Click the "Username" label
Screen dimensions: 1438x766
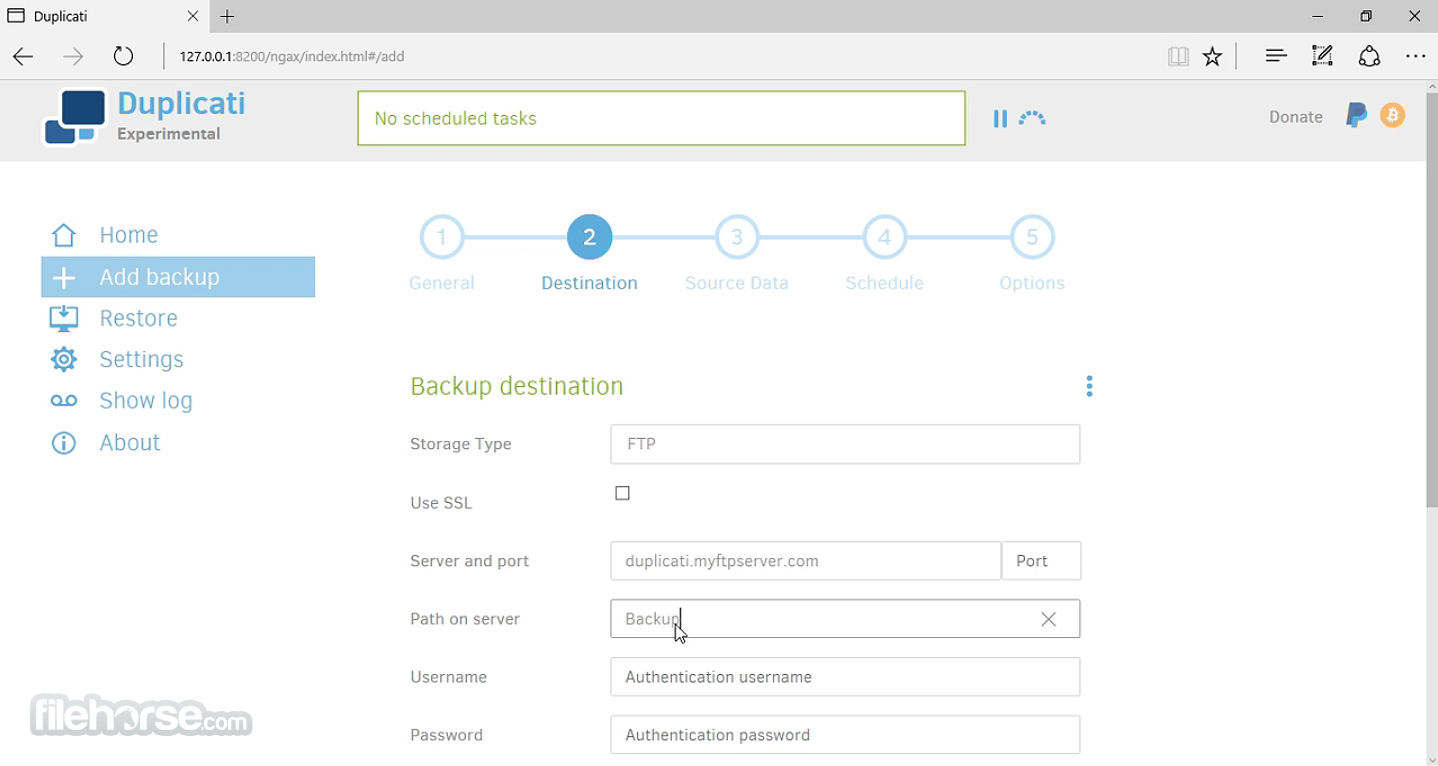[448, 677]
